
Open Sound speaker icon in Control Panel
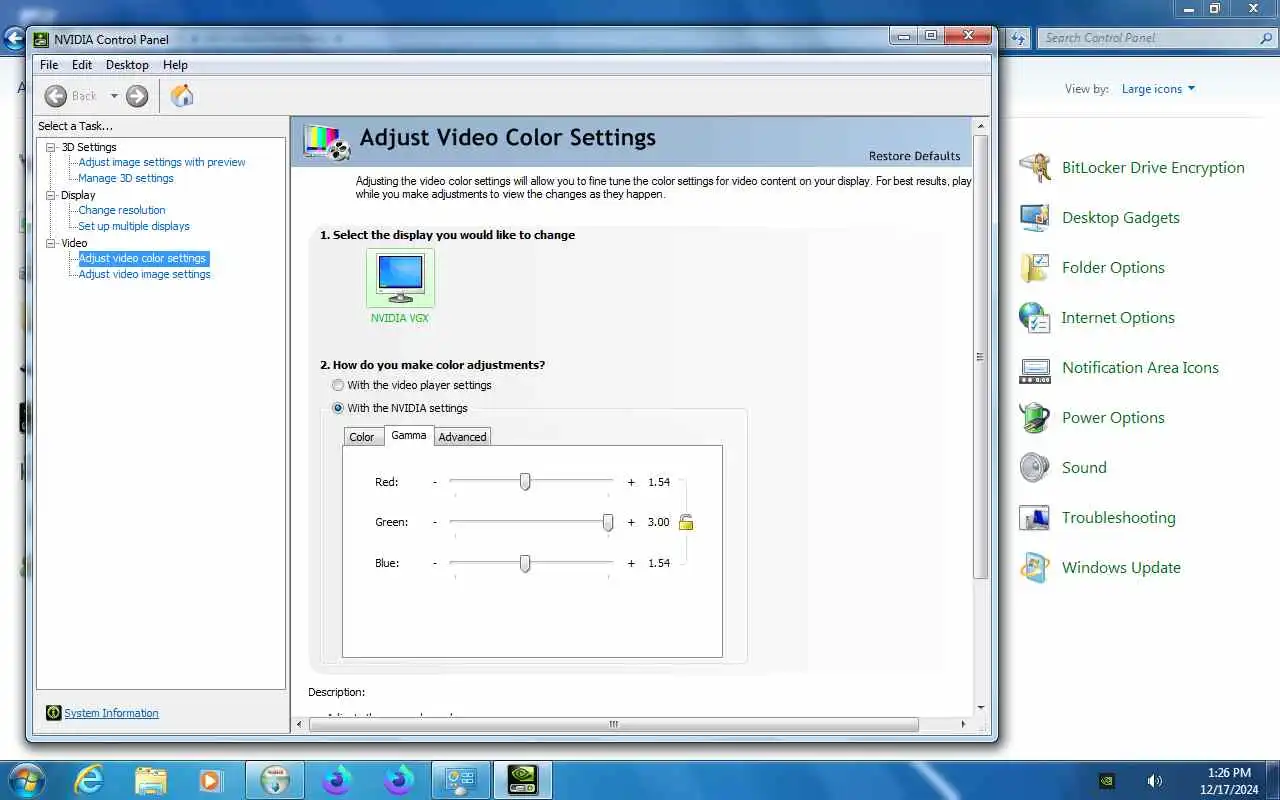(1034, 467)
